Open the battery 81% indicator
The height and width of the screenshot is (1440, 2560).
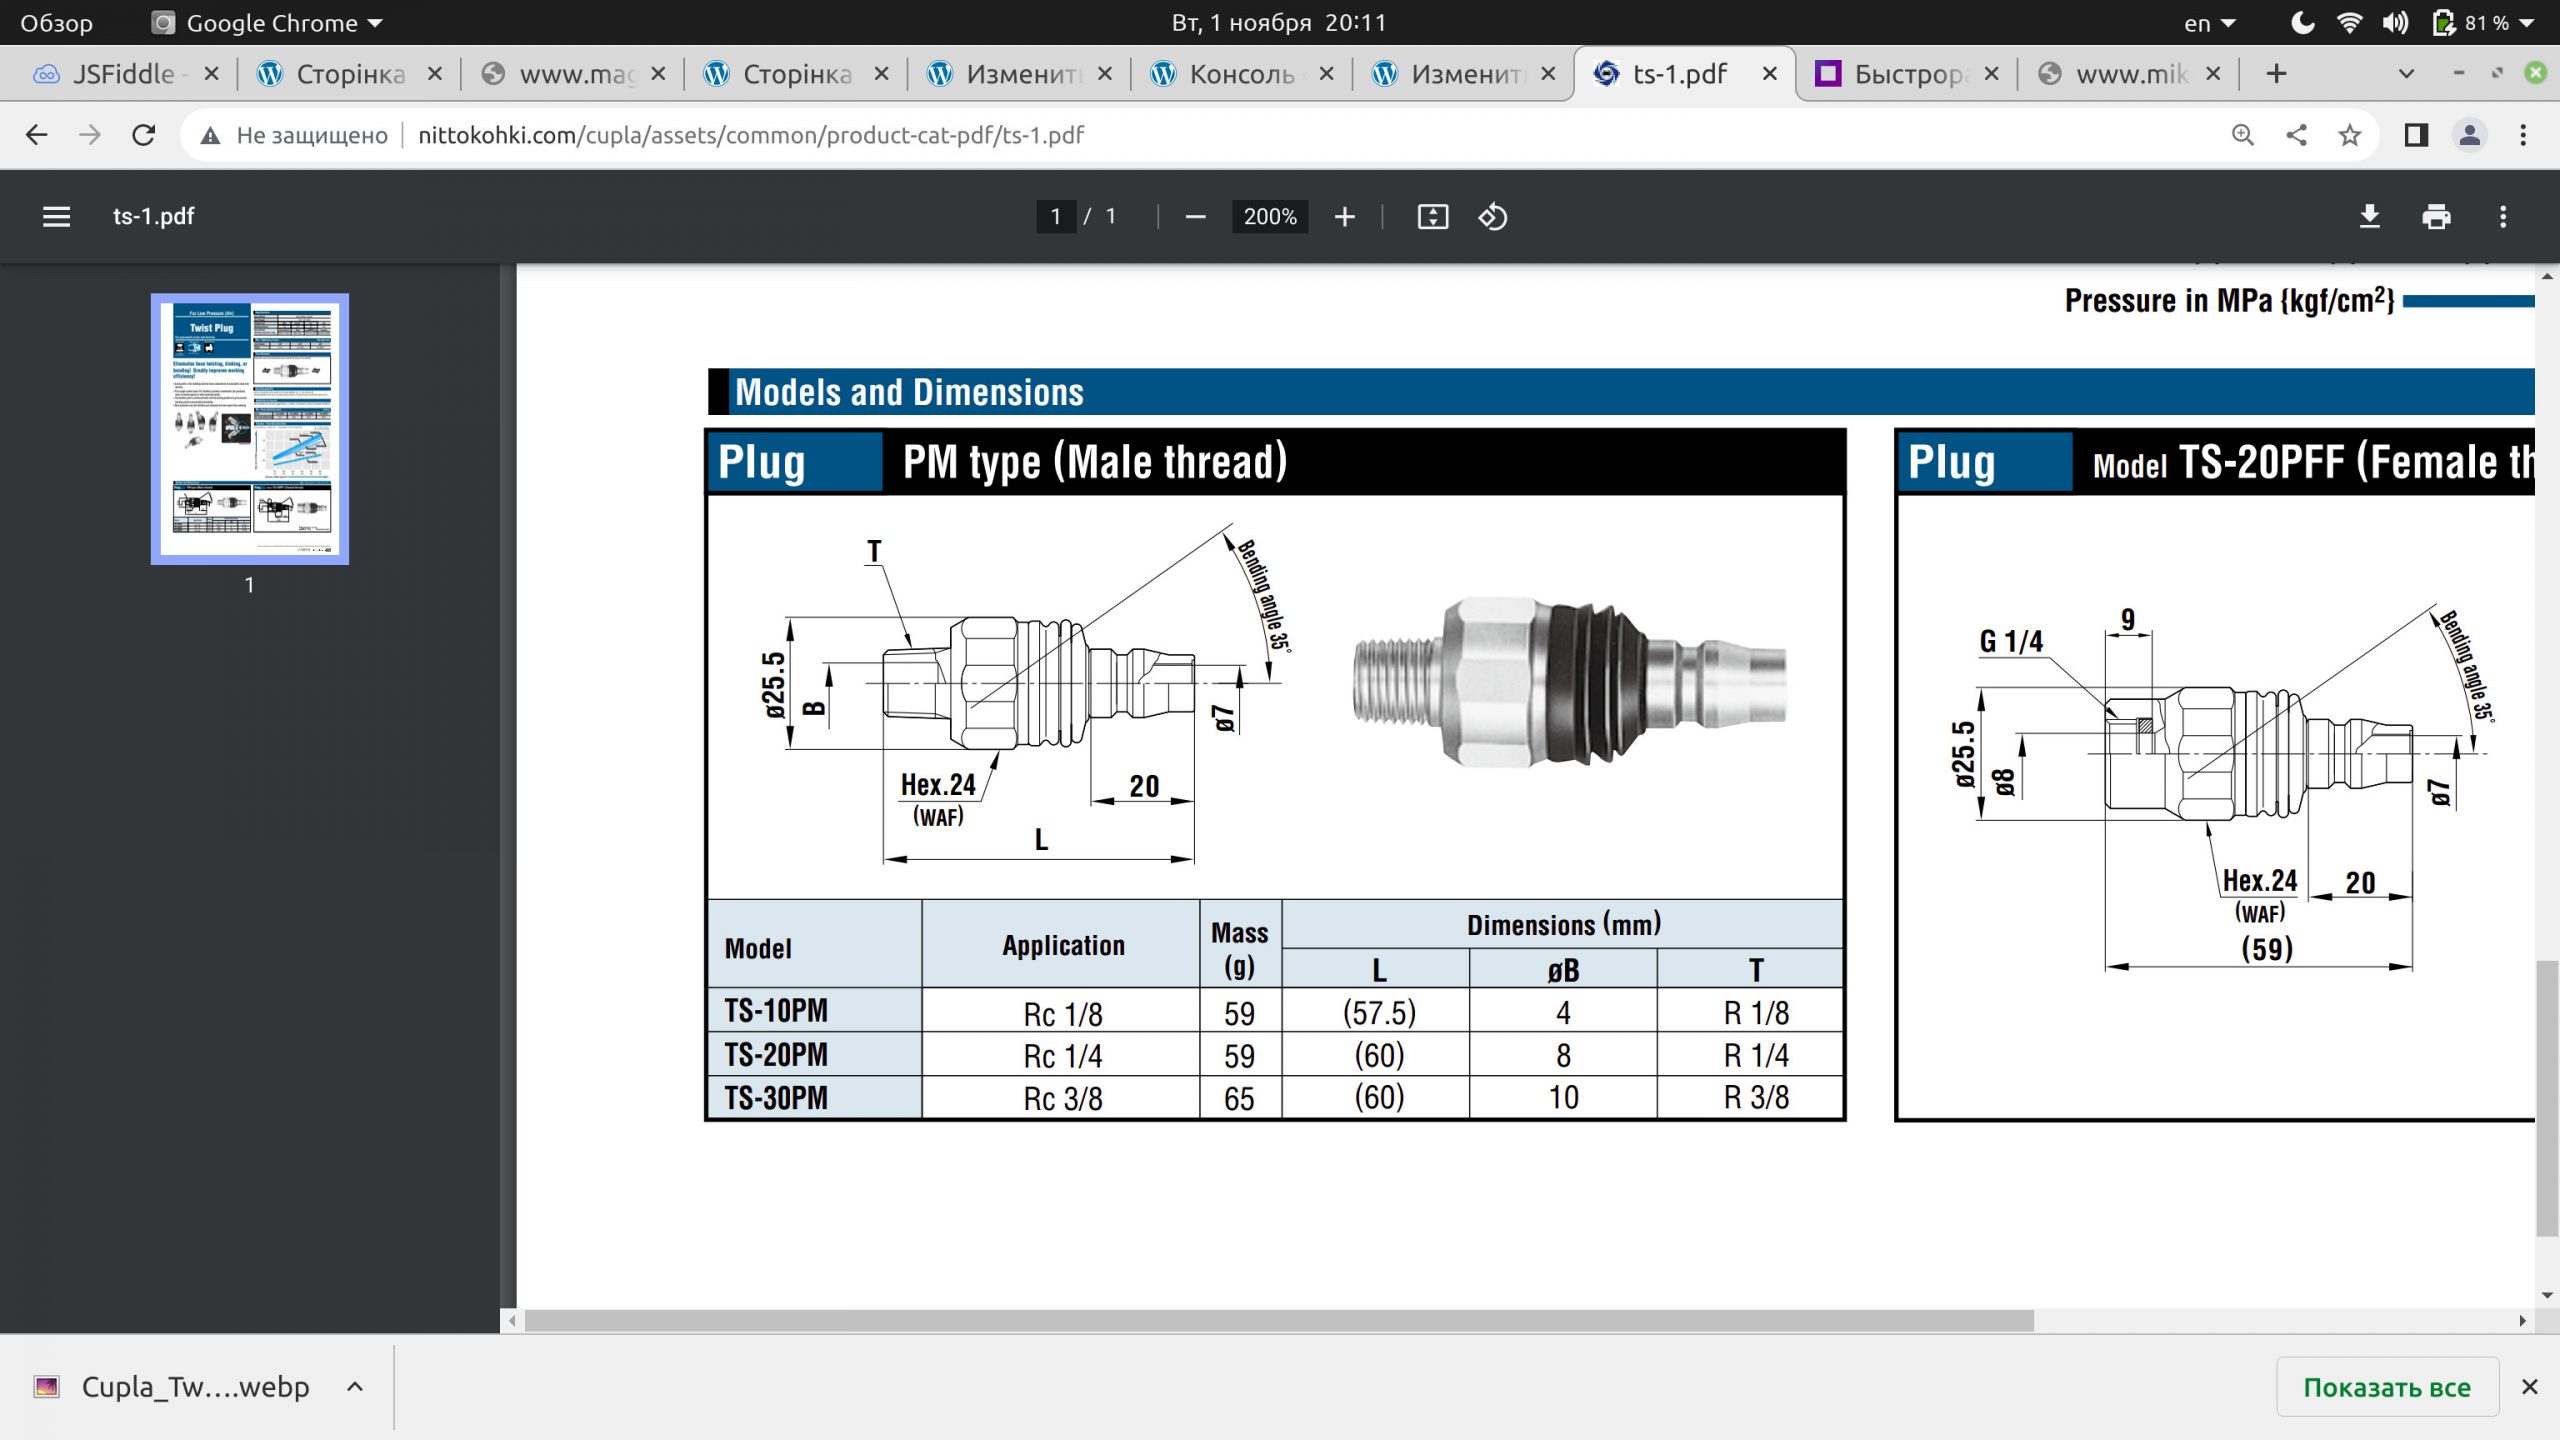pos(2470,23)
